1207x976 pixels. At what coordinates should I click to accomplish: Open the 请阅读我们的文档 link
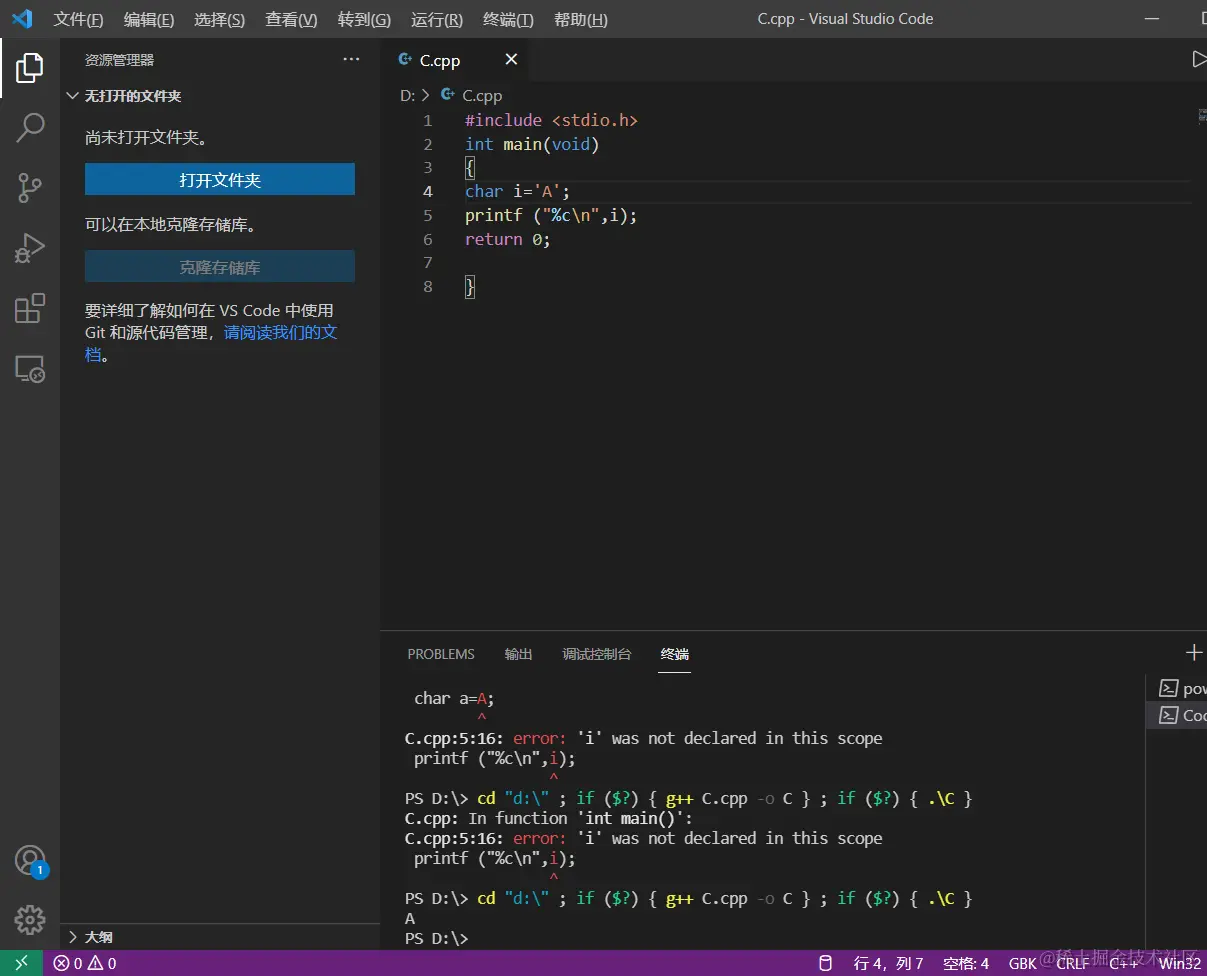pos(280,332)
